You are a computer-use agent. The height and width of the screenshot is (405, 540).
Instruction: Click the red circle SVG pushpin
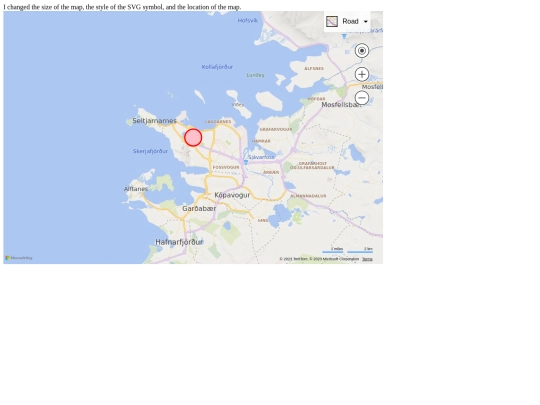[x=193, y=137]
